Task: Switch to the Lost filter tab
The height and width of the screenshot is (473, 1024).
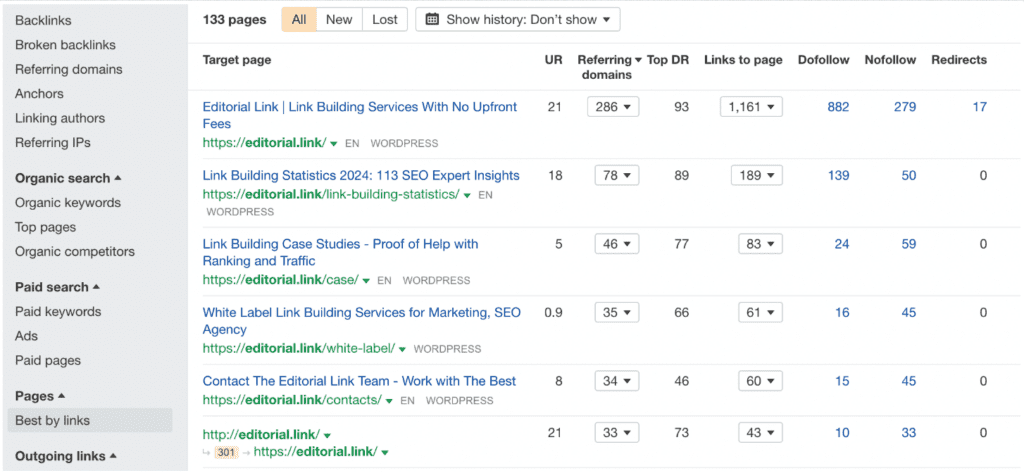Action: (x=385, y=20)
